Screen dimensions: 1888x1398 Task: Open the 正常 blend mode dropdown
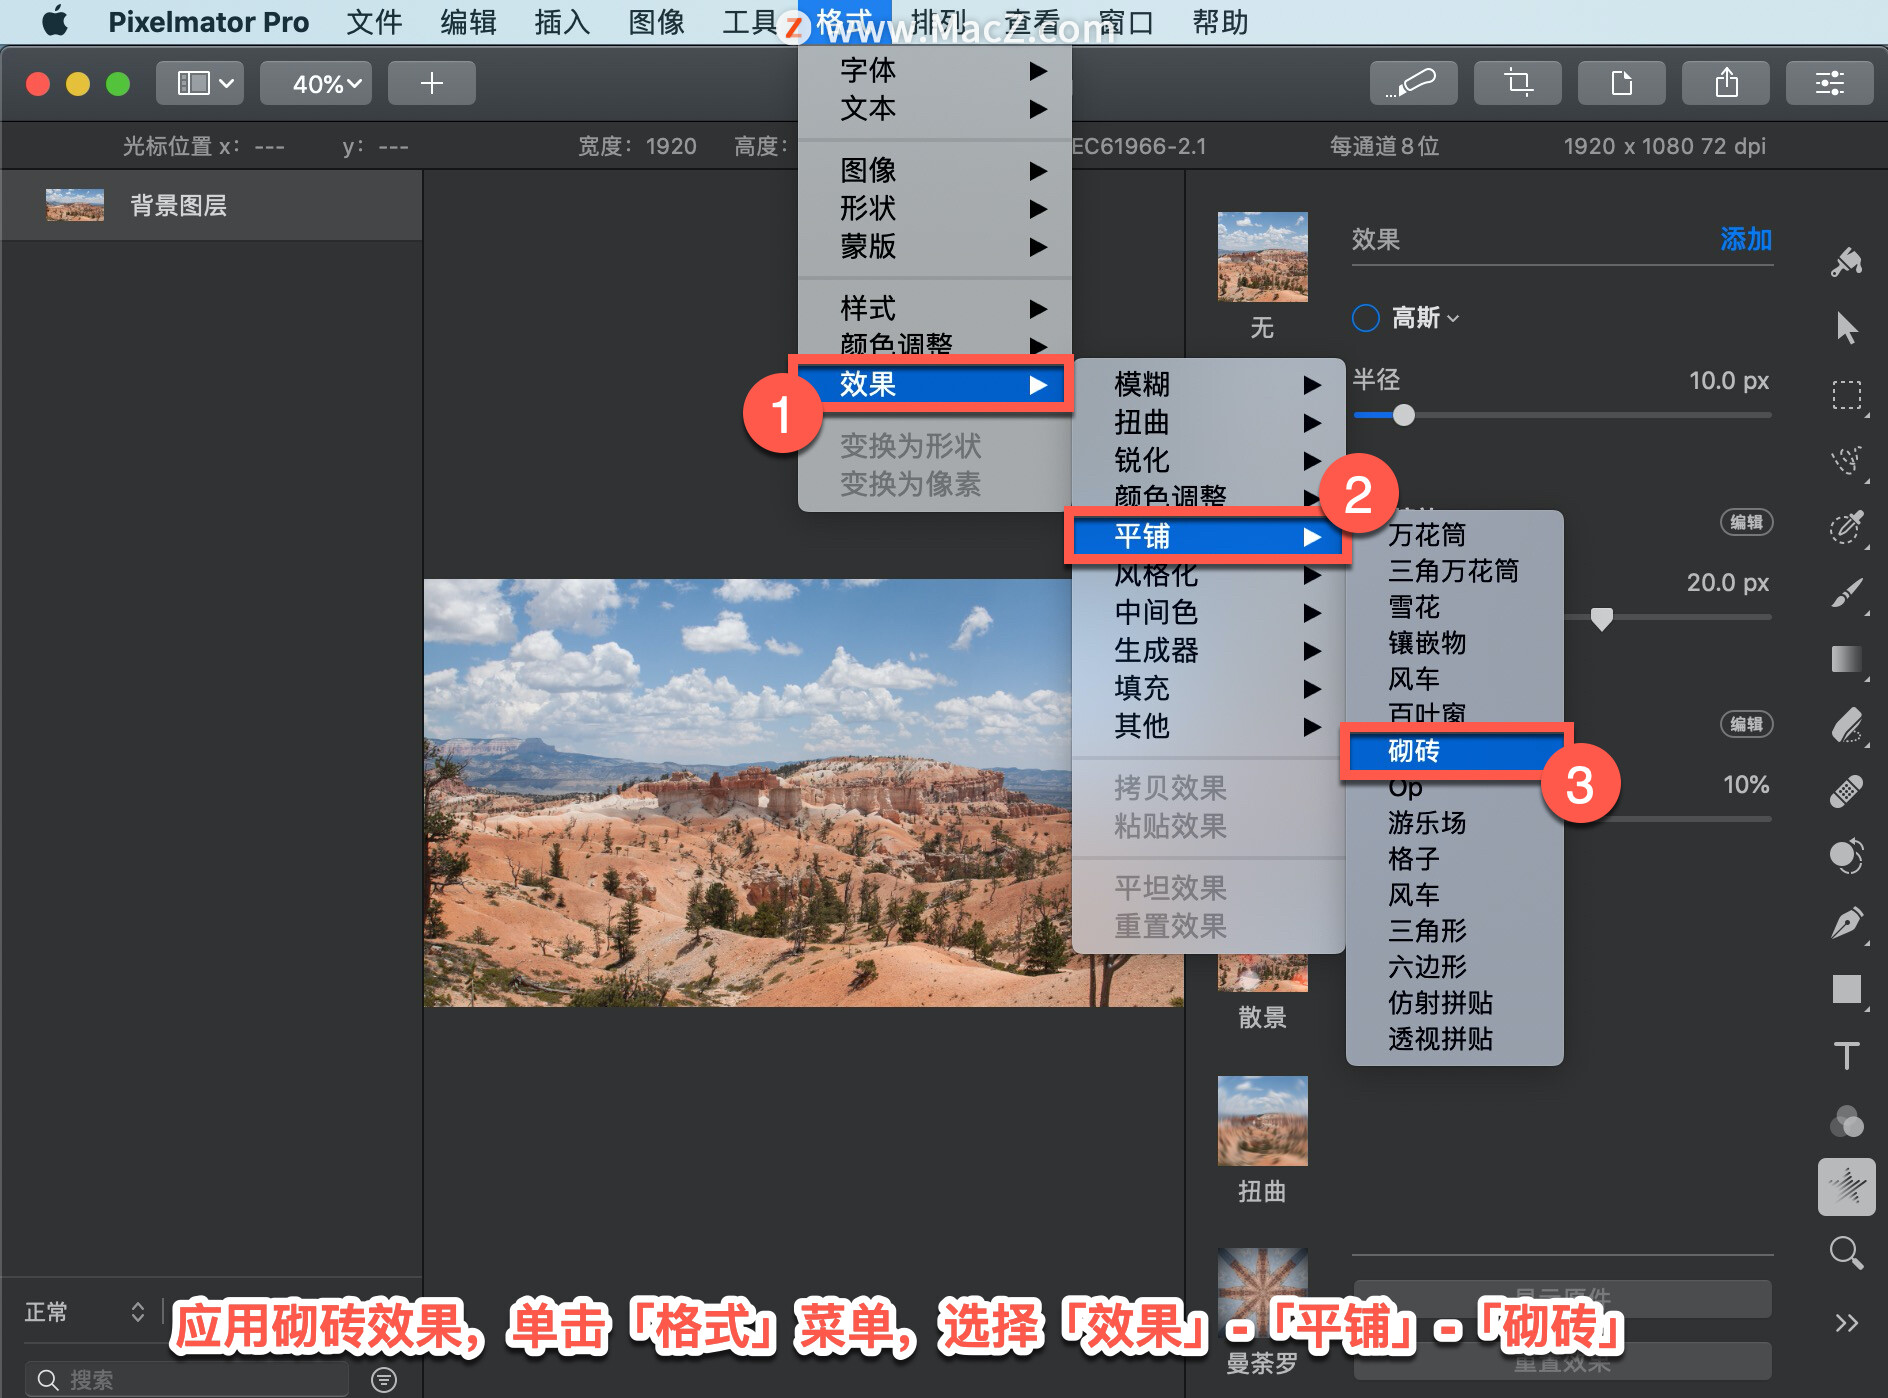85,1311
